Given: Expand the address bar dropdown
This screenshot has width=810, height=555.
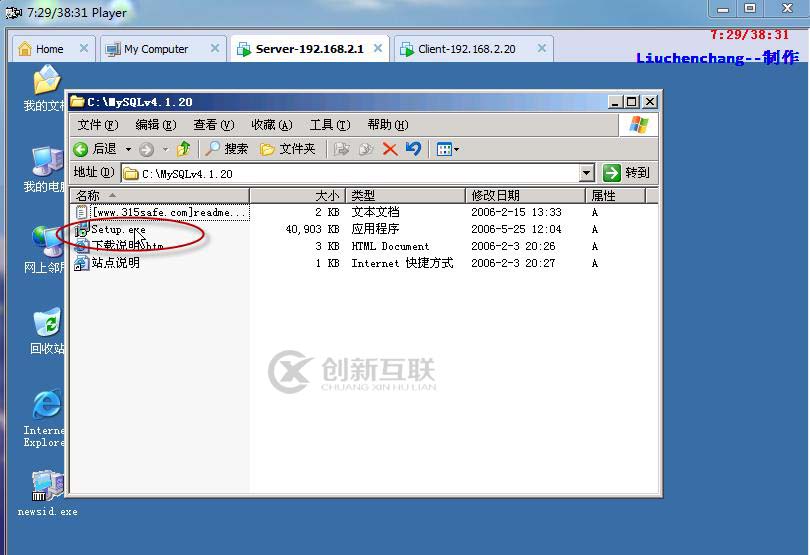Looking at the screenshot, I should 586,173.
